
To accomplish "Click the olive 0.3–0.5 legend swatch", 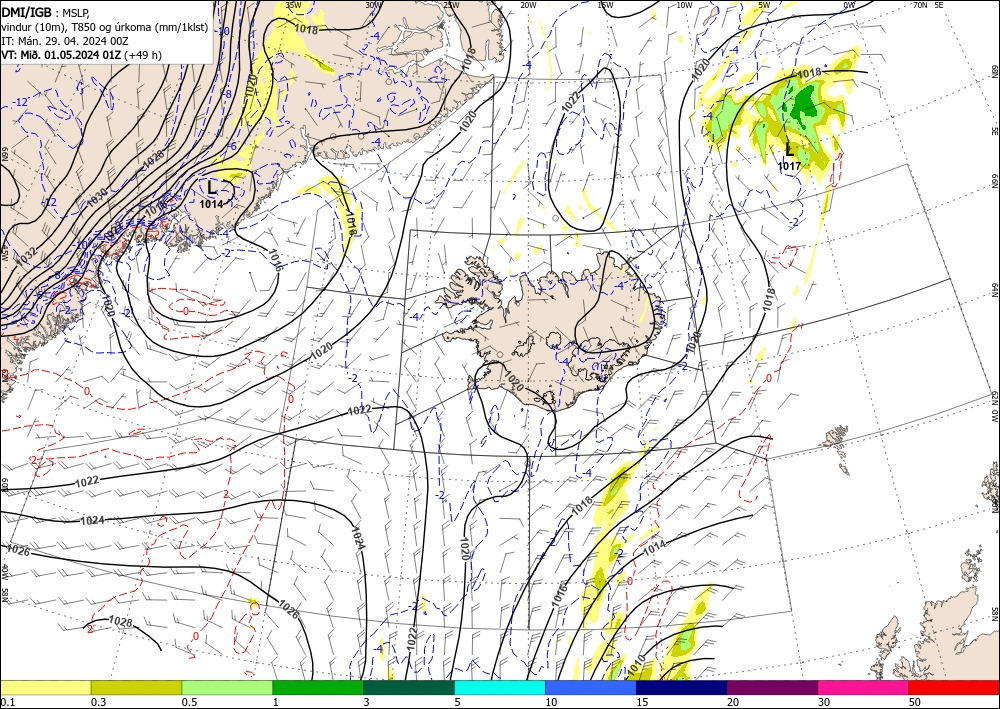I will point(136,687).
